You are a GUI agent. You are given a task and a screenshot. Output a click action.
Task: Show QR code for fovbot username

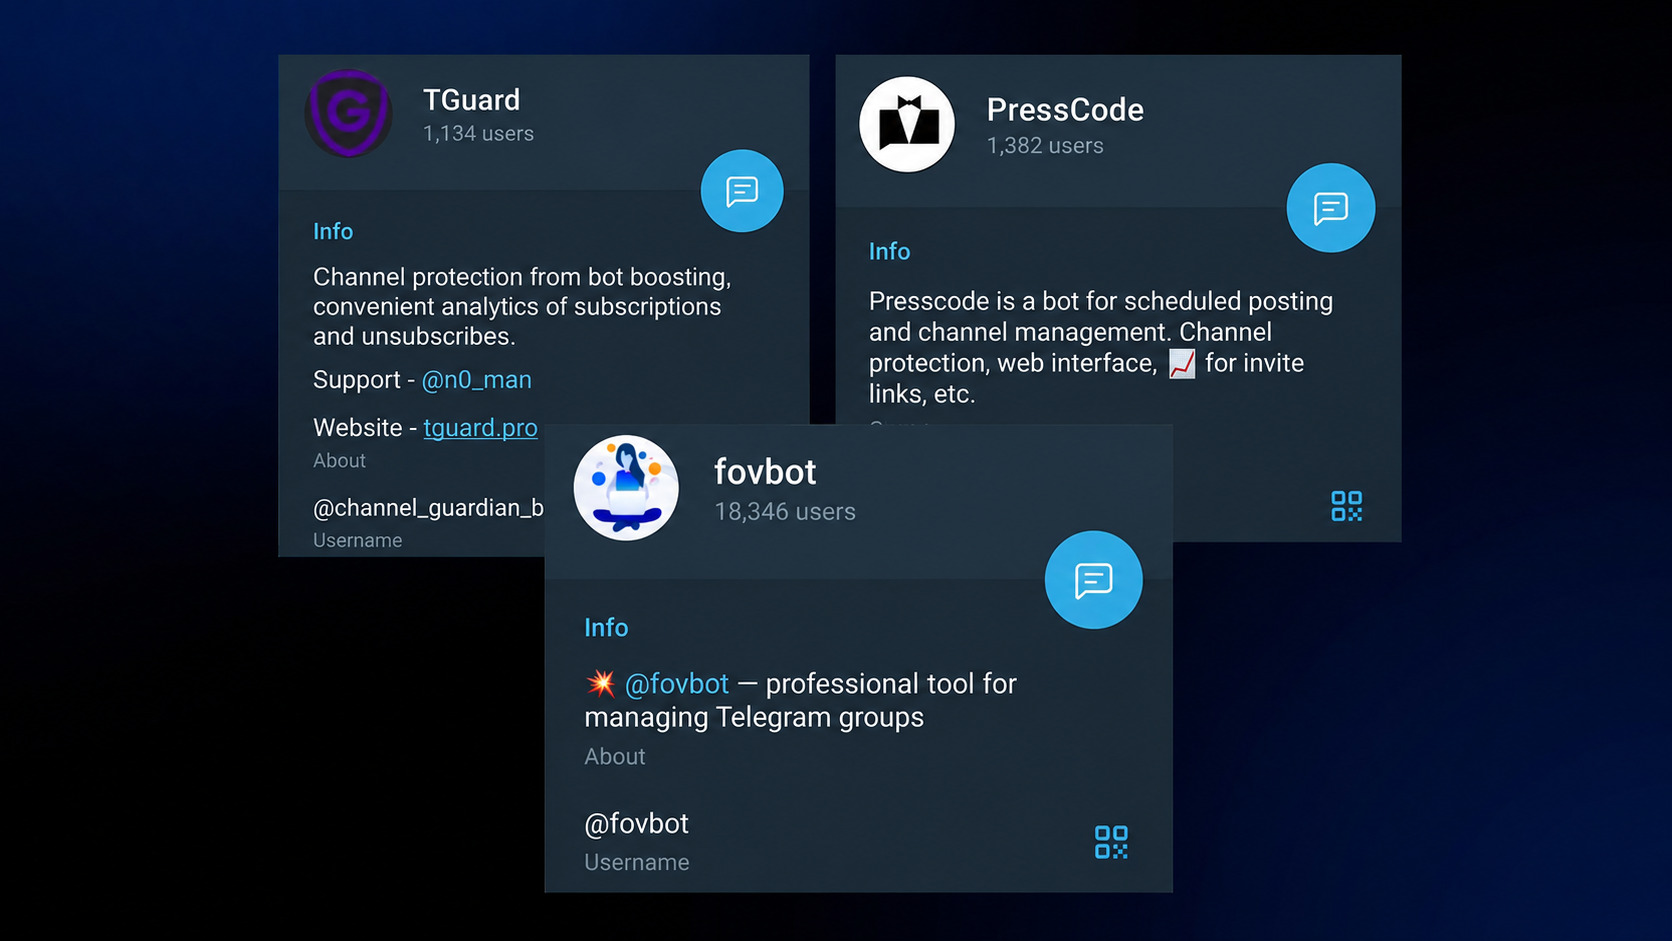click(1111, 842)
